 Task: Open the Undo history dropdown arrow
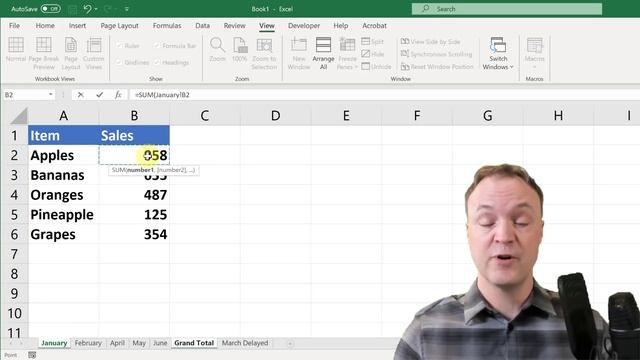pyautogui.click(x=96, y=9)
